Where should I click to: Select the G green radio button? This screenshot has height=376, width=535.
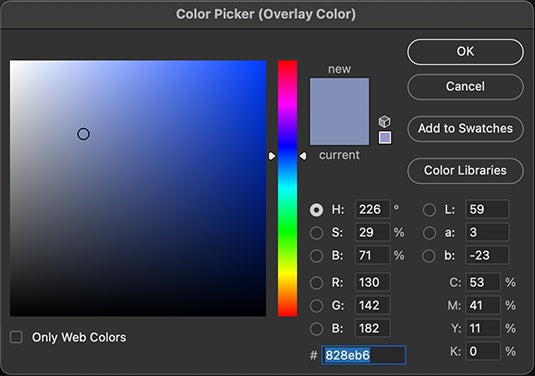tap(316, 306)
